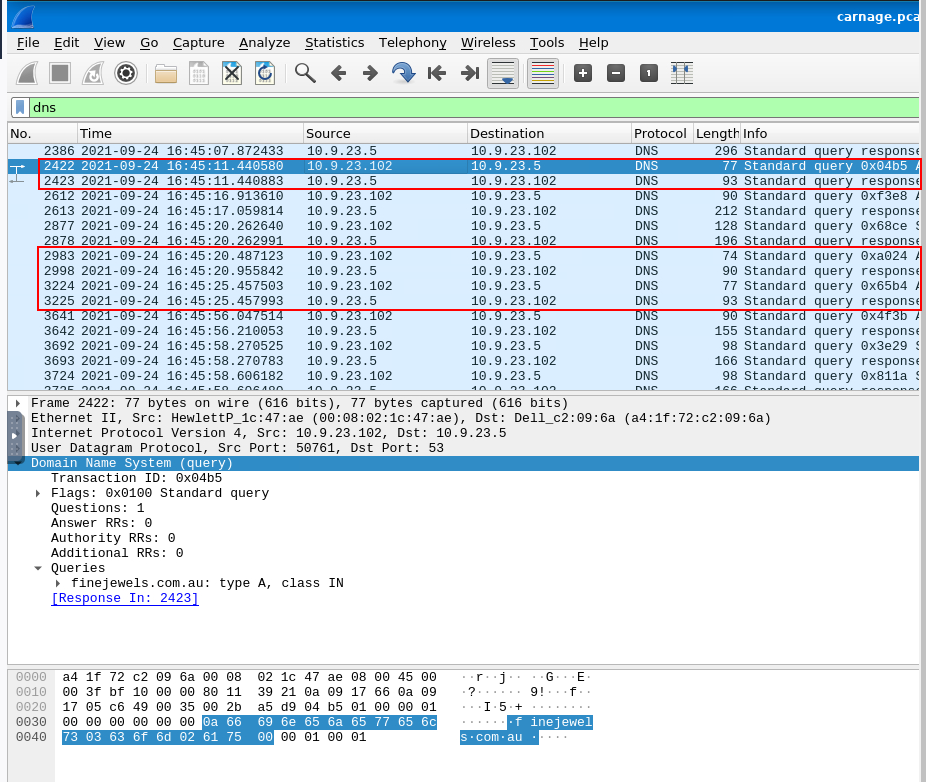The height and width of the screenshot is (782, 926).
Task: Collapse the Queries section
Action: coord(39,568)
